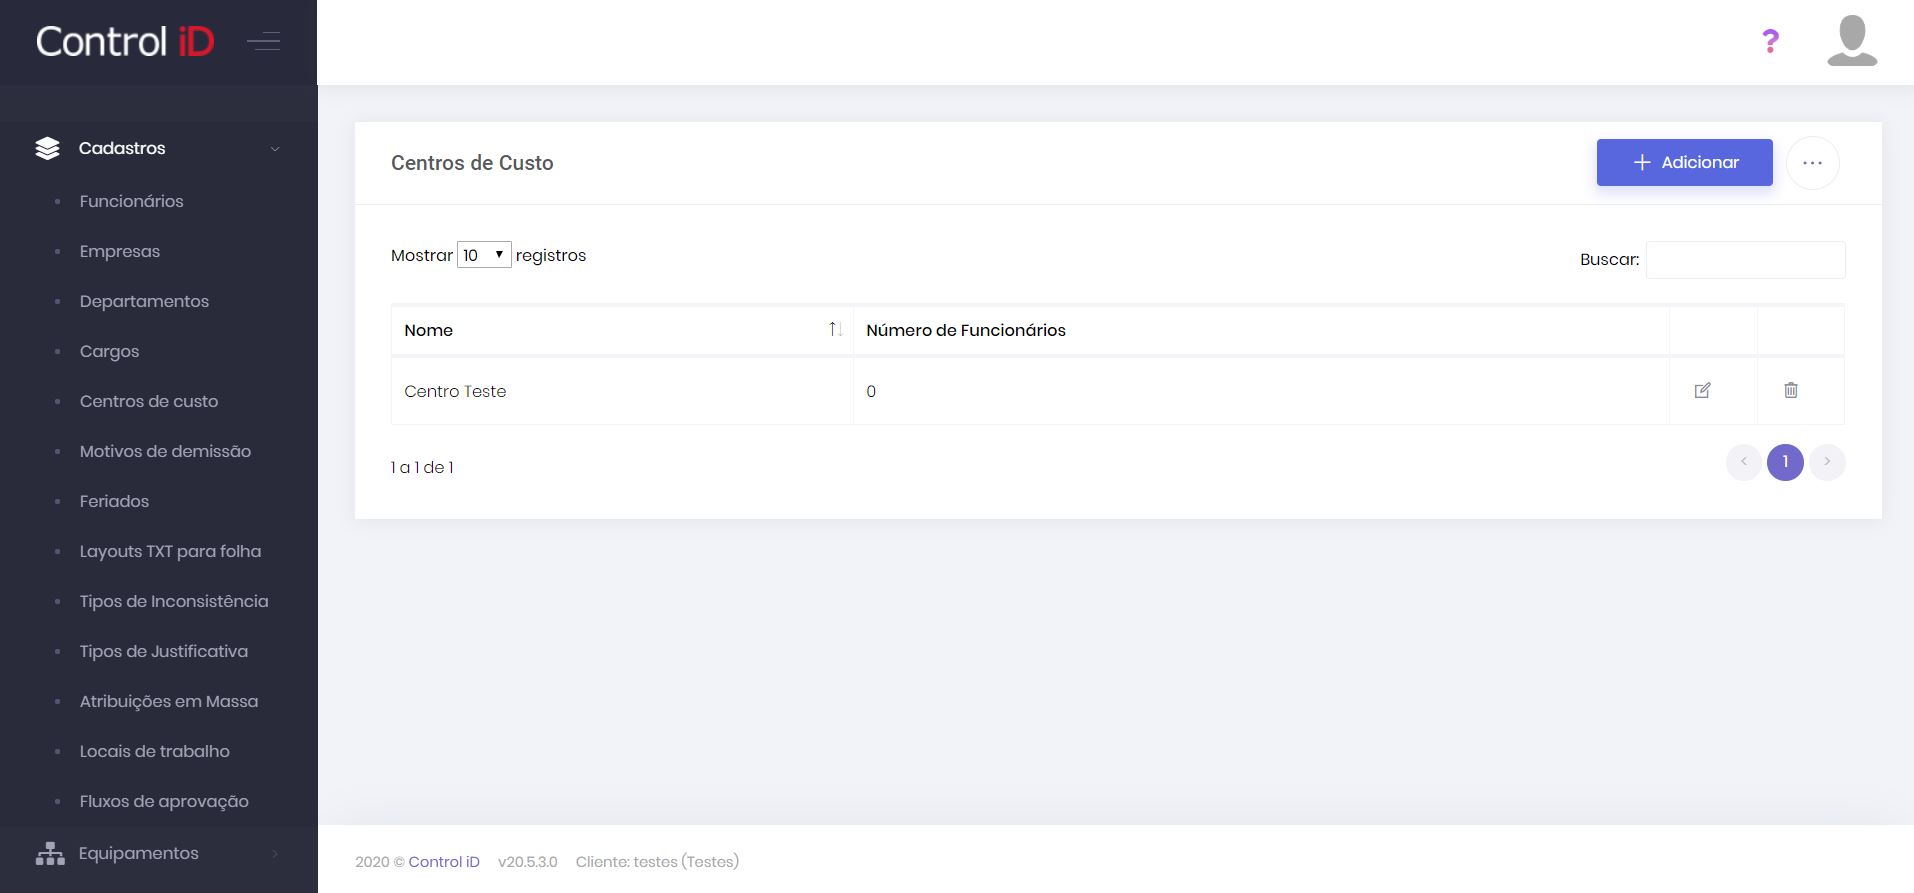Collapse the sidebar using the hamburger icon
Image resolution: width=1914 pixels, height=893 pixels.
[263, 41]
